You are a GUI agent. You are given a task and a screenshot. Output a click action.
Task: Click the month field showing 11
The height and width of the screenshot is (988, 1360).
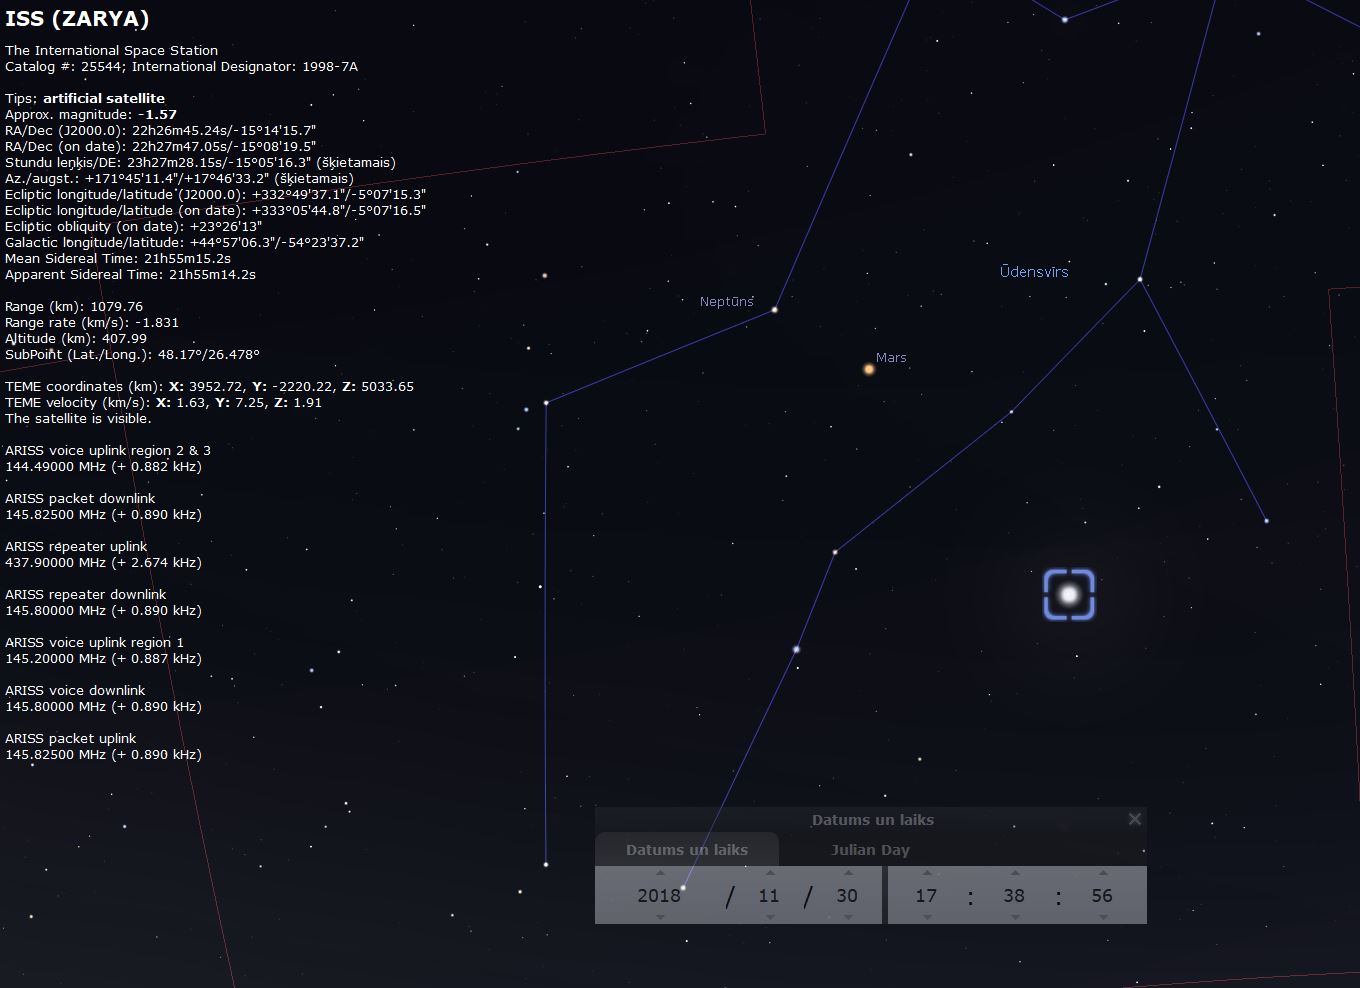769,895
